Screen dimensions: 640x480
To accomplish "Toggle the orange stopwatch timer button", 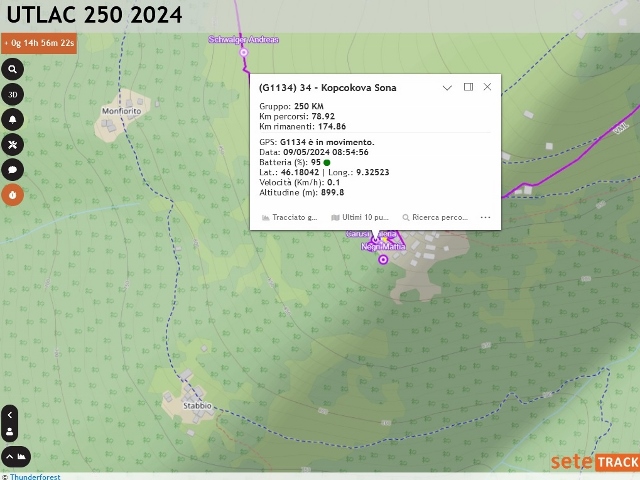I will point(13,195).
